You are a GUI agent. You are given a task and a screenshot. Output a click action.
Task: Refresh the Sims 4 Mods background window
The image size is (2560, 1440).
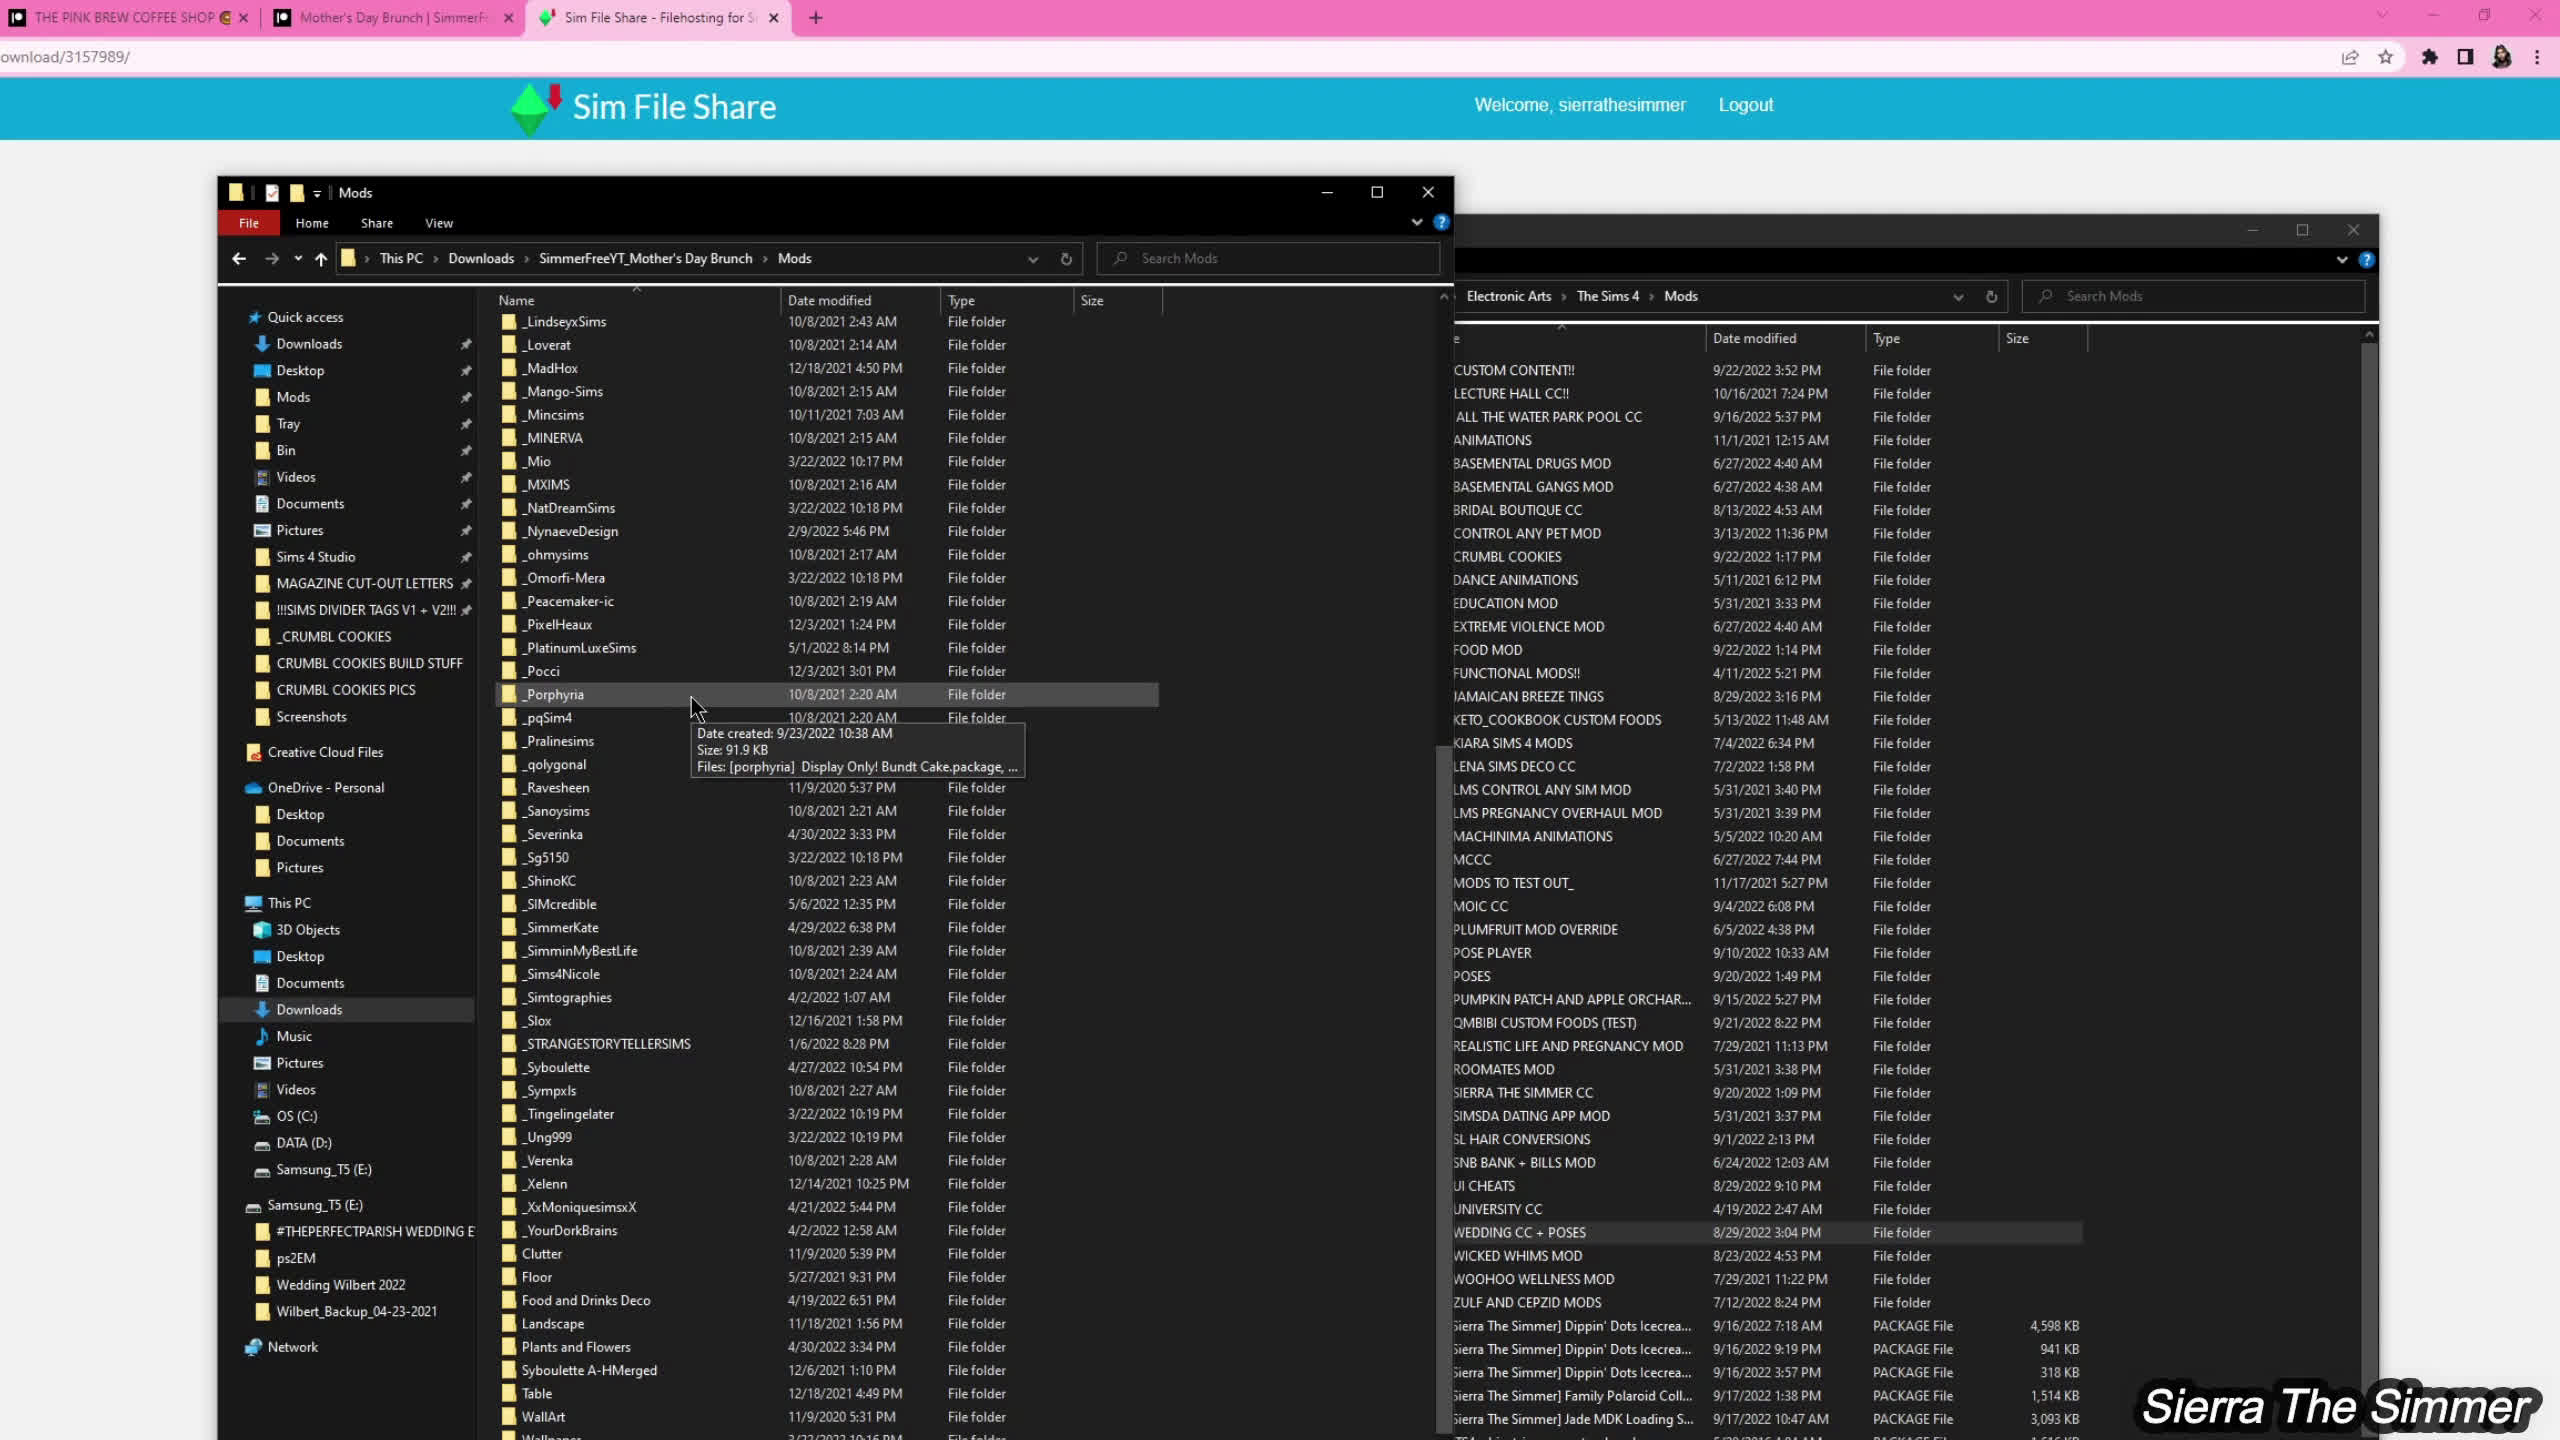(x=1991, y=296)
